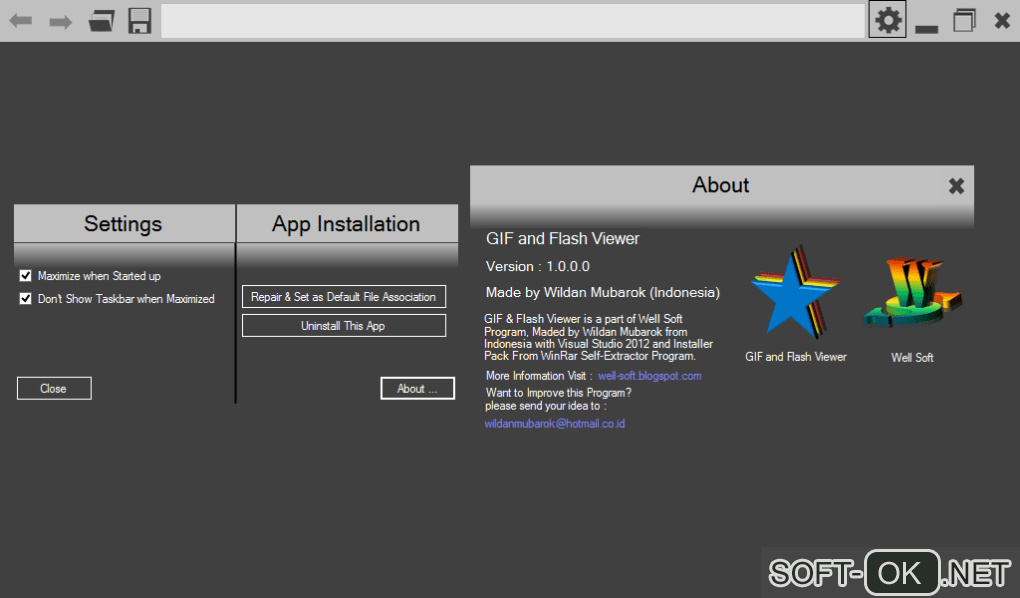Viewport: 1020px width, 598px height.
Task: Select the App Installation panel header
Action: pos(347,224)
